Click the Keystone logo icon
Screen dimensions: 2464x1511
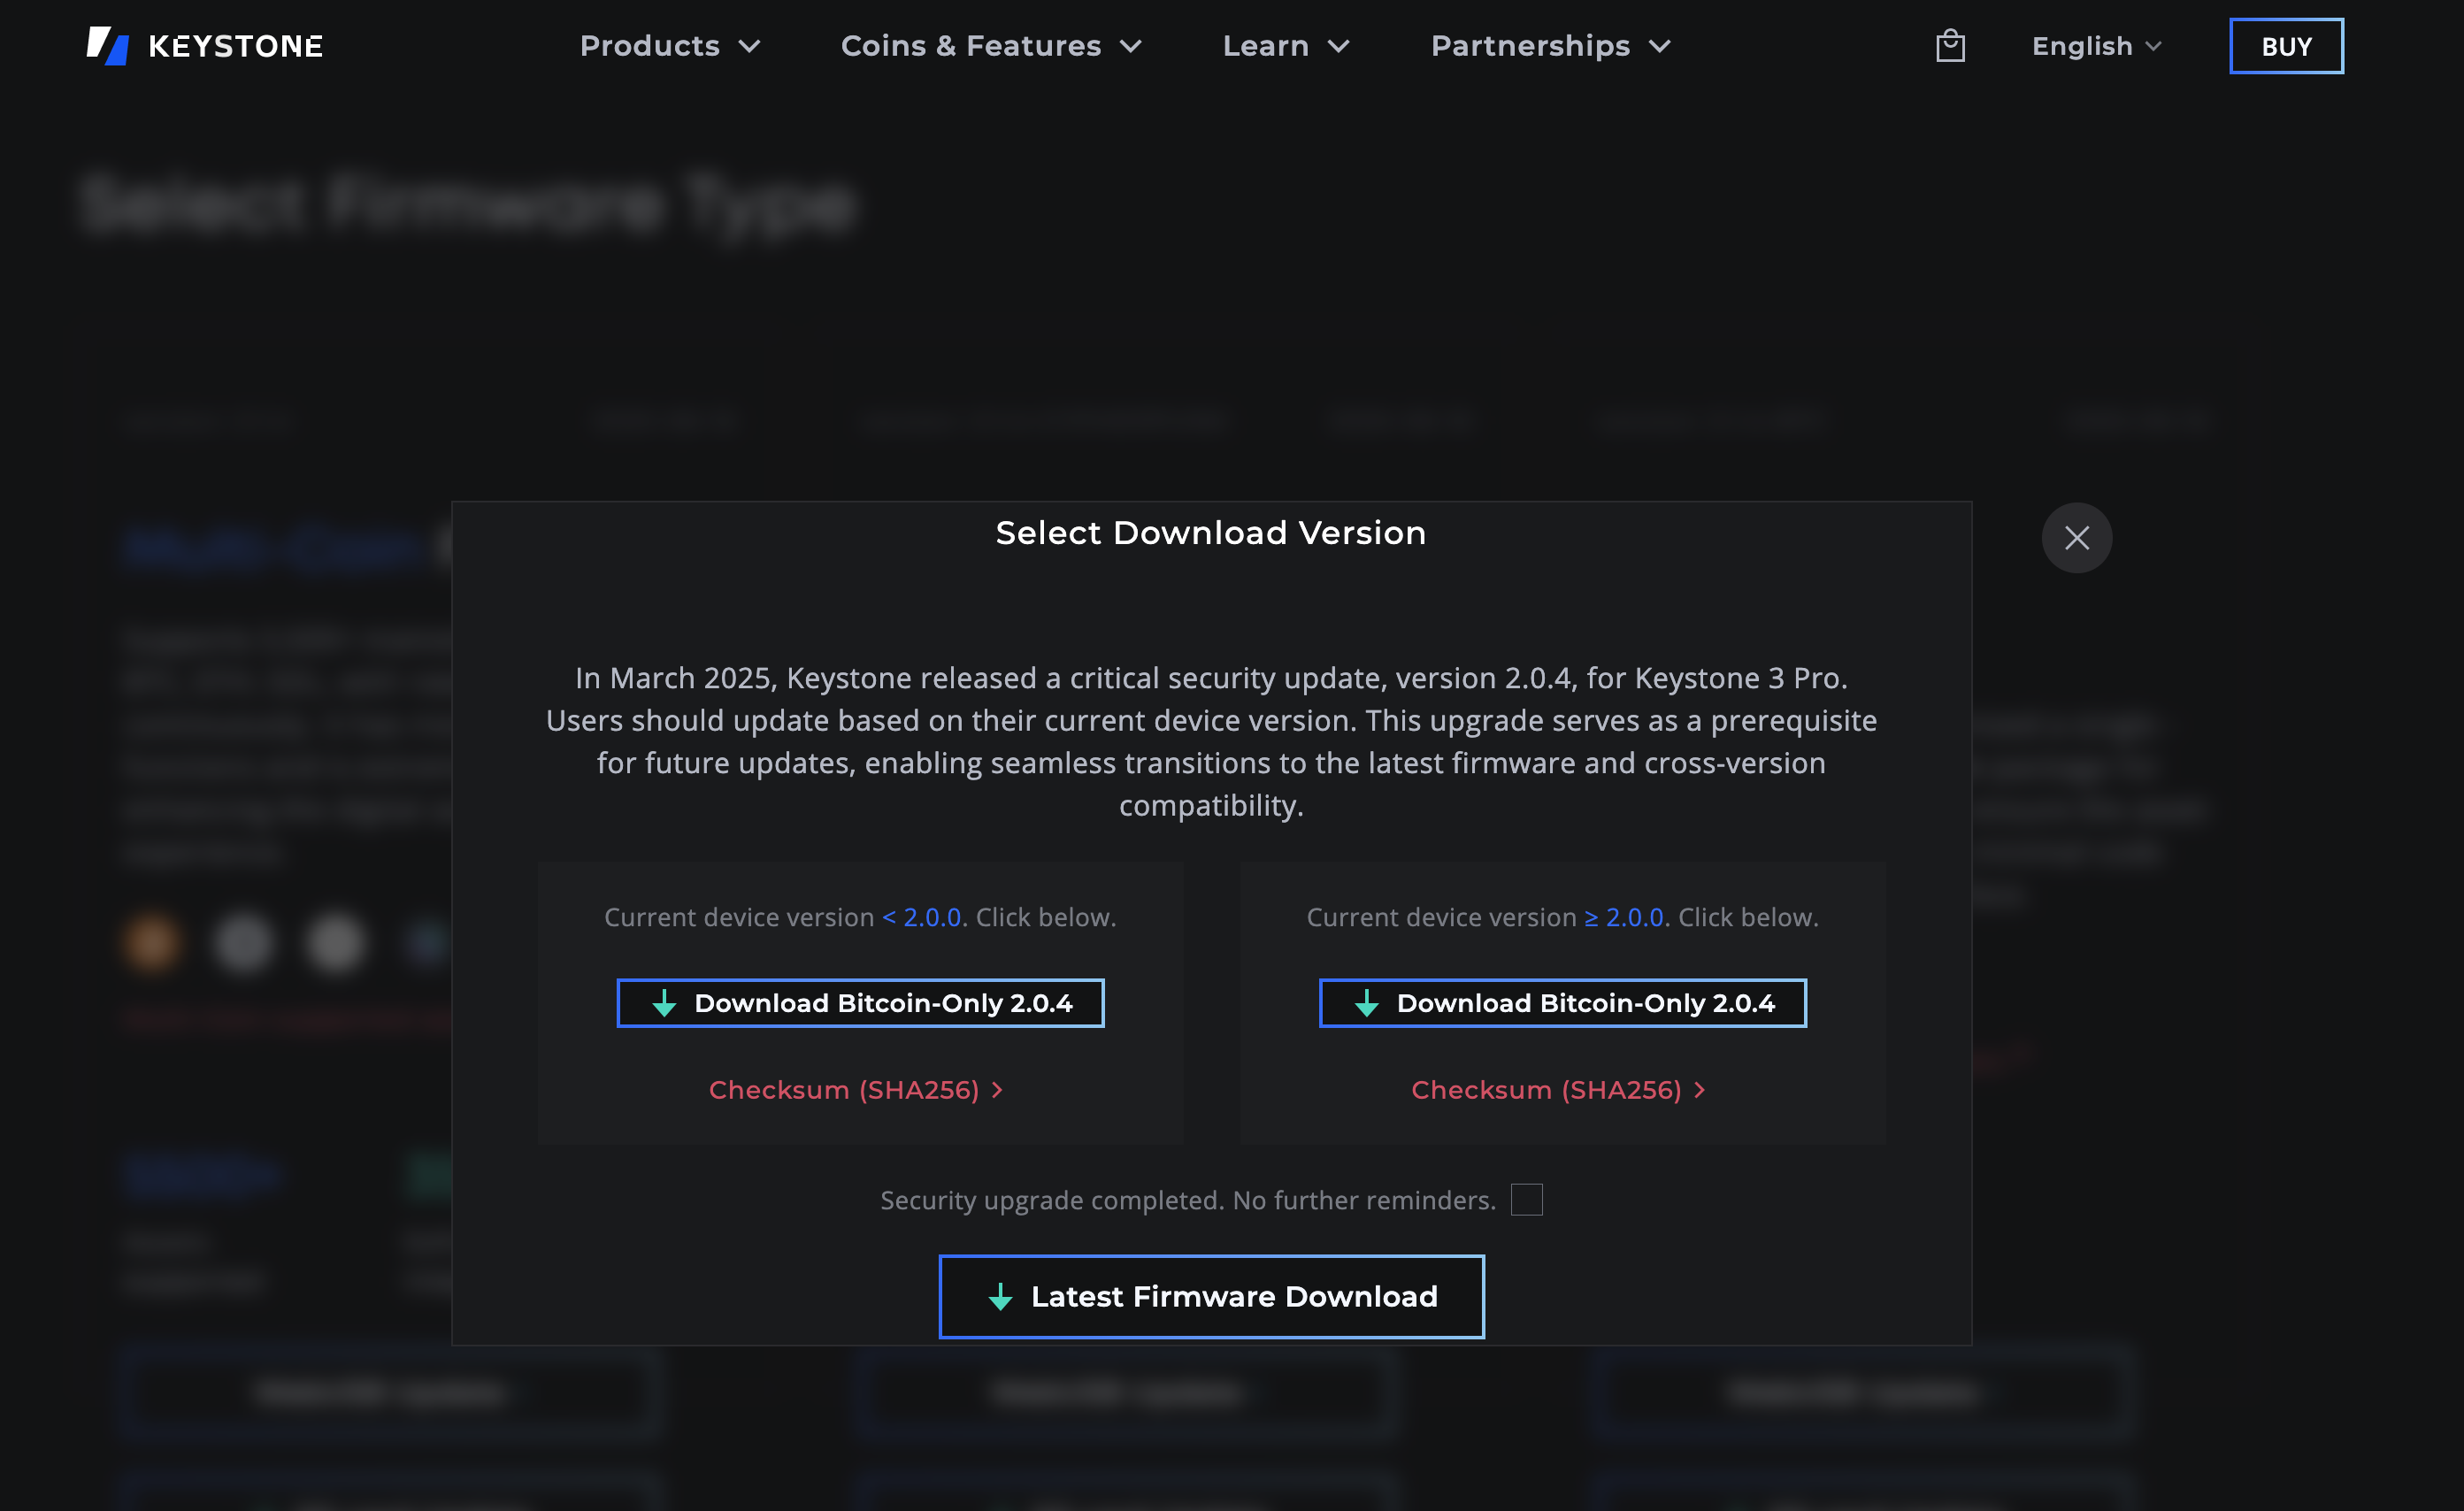(x=107, y=46)
